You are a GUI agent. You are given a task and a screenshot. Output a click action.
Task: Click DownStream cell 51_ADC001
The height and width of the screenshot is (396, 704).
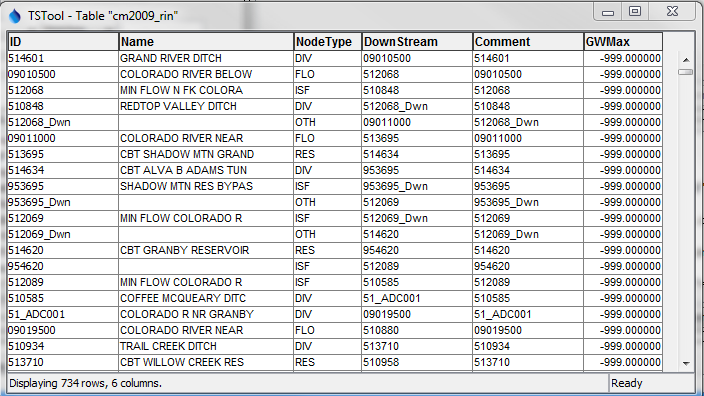click(417, 298)
